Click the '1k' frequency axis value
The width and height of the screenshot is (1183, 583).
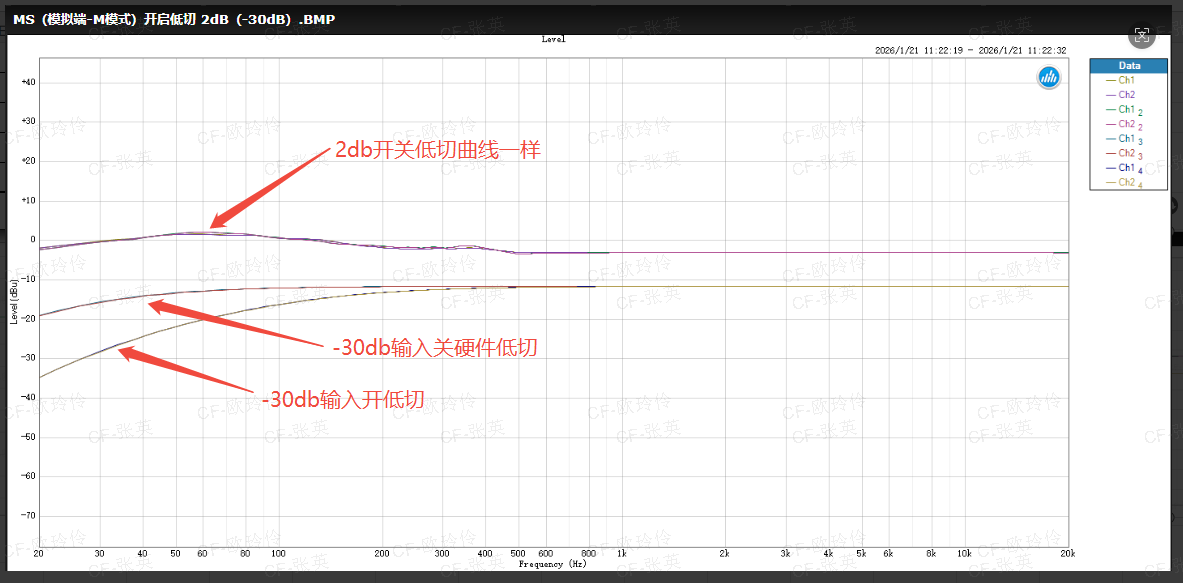coord(622,554)
